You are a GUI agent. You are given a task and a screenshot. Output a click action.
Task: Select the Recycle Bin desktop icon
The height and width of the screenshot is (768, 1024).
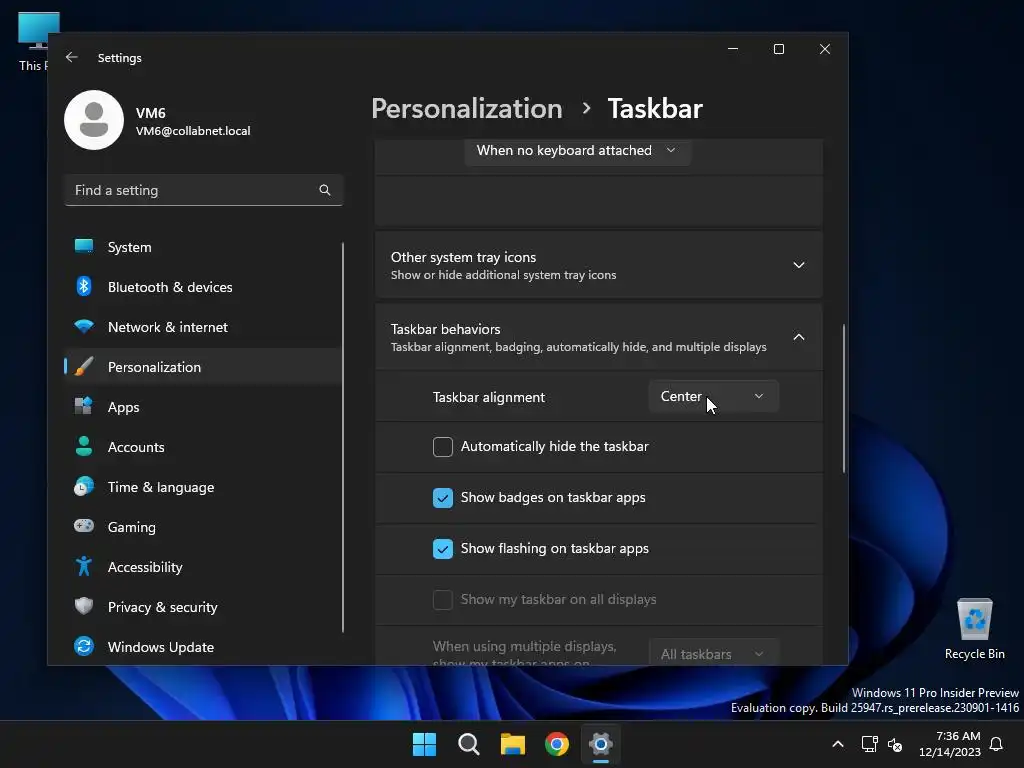[x=974, y=628]
